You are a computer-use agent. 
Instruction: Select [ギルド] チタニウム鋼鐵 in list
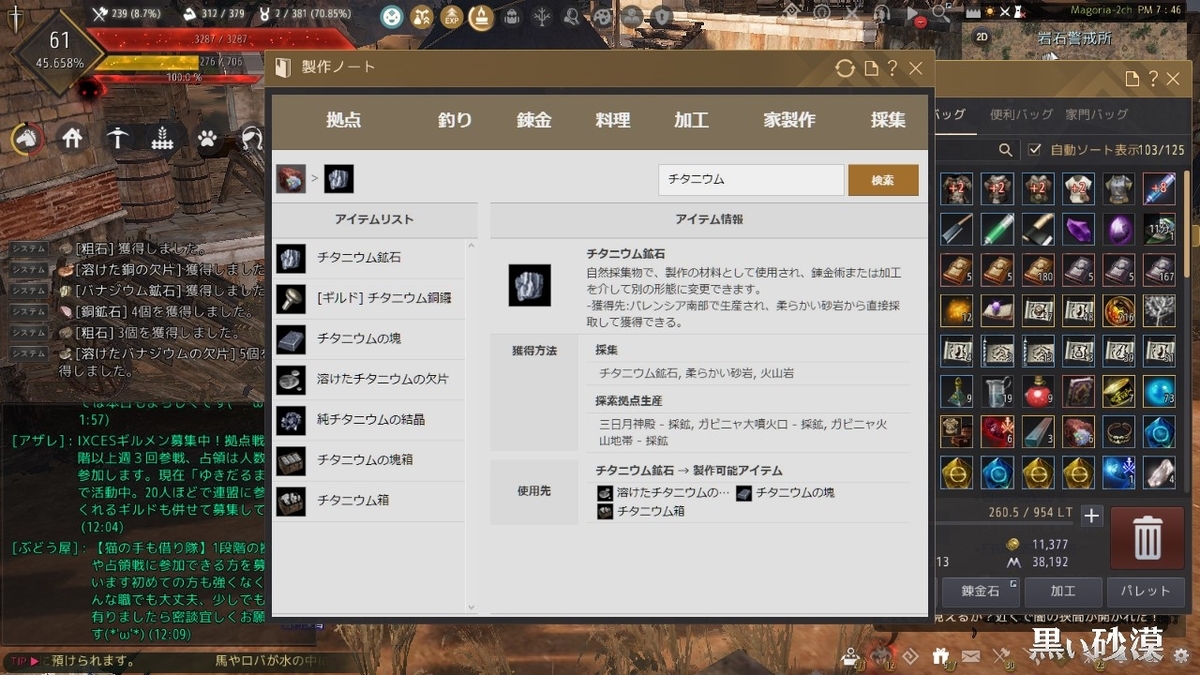click(x=370, y=298)
